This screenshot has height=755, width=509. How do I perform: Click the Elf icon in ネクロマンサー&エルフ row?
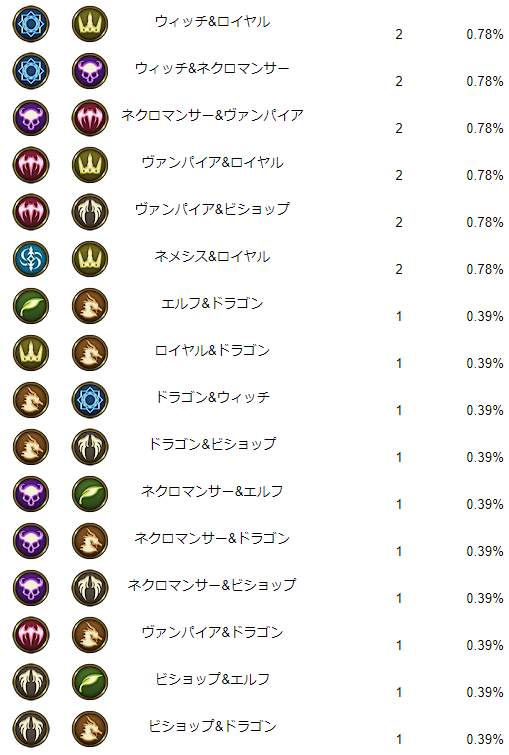pyautogui.click(x=90, y=494)
